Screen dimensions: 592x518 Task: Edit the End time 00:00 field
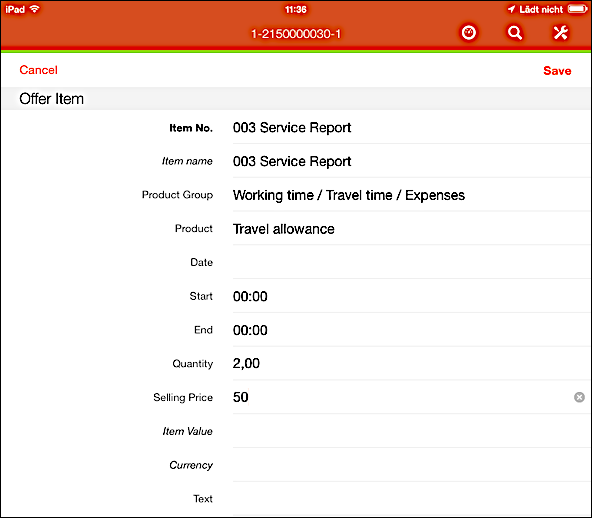tap(411, 330)
